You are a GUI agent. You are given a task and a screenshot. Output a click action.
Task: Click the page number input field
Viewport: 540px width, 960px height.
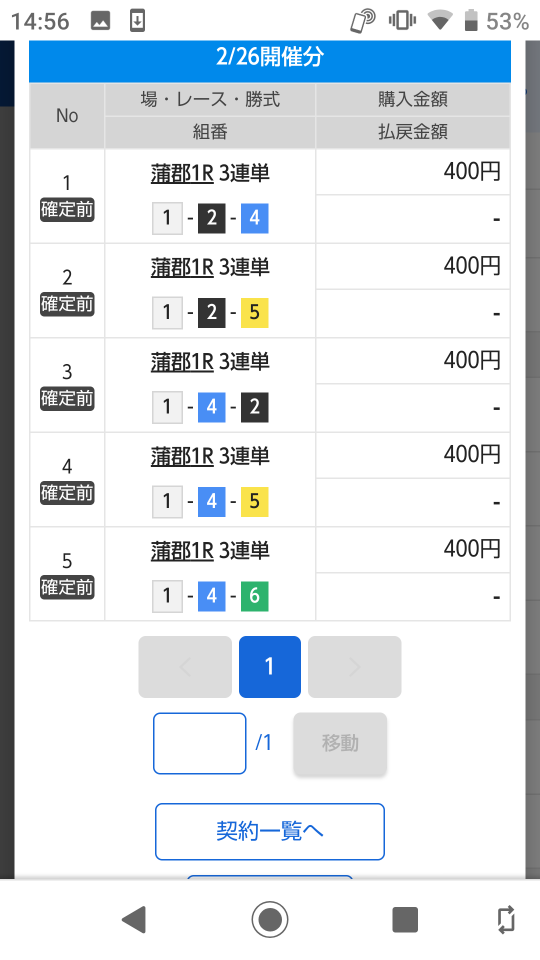click(200, 743)
